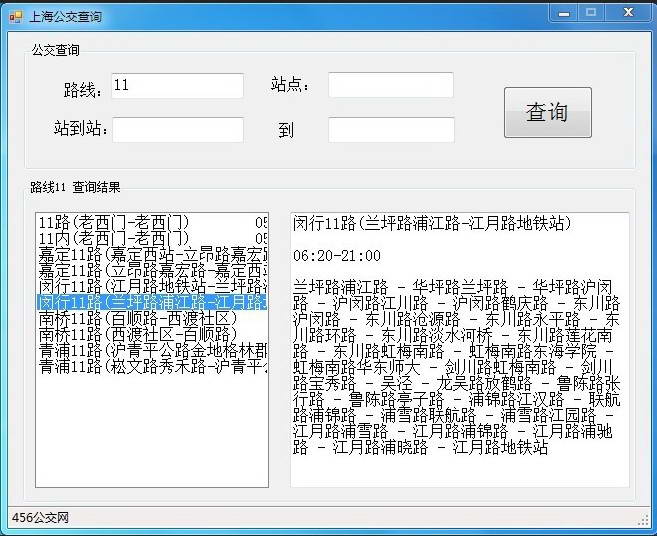Maximize the 上海公交查询 window
The image size is (657, 536).
point(591,13)
